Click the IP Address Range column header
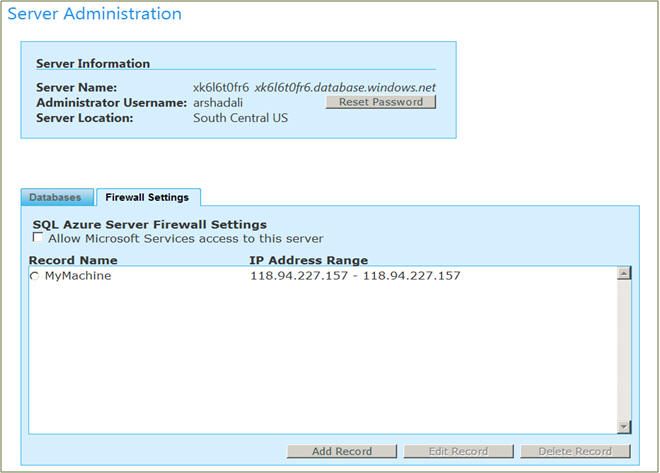660x473 pixels. (309, 260)
